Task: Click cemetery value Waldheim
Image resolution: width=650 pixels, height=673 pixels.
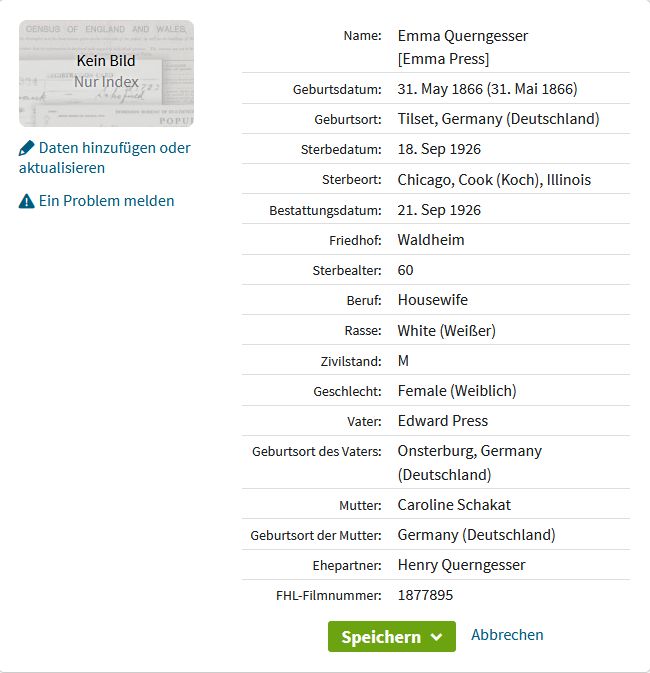Action: 431,240
